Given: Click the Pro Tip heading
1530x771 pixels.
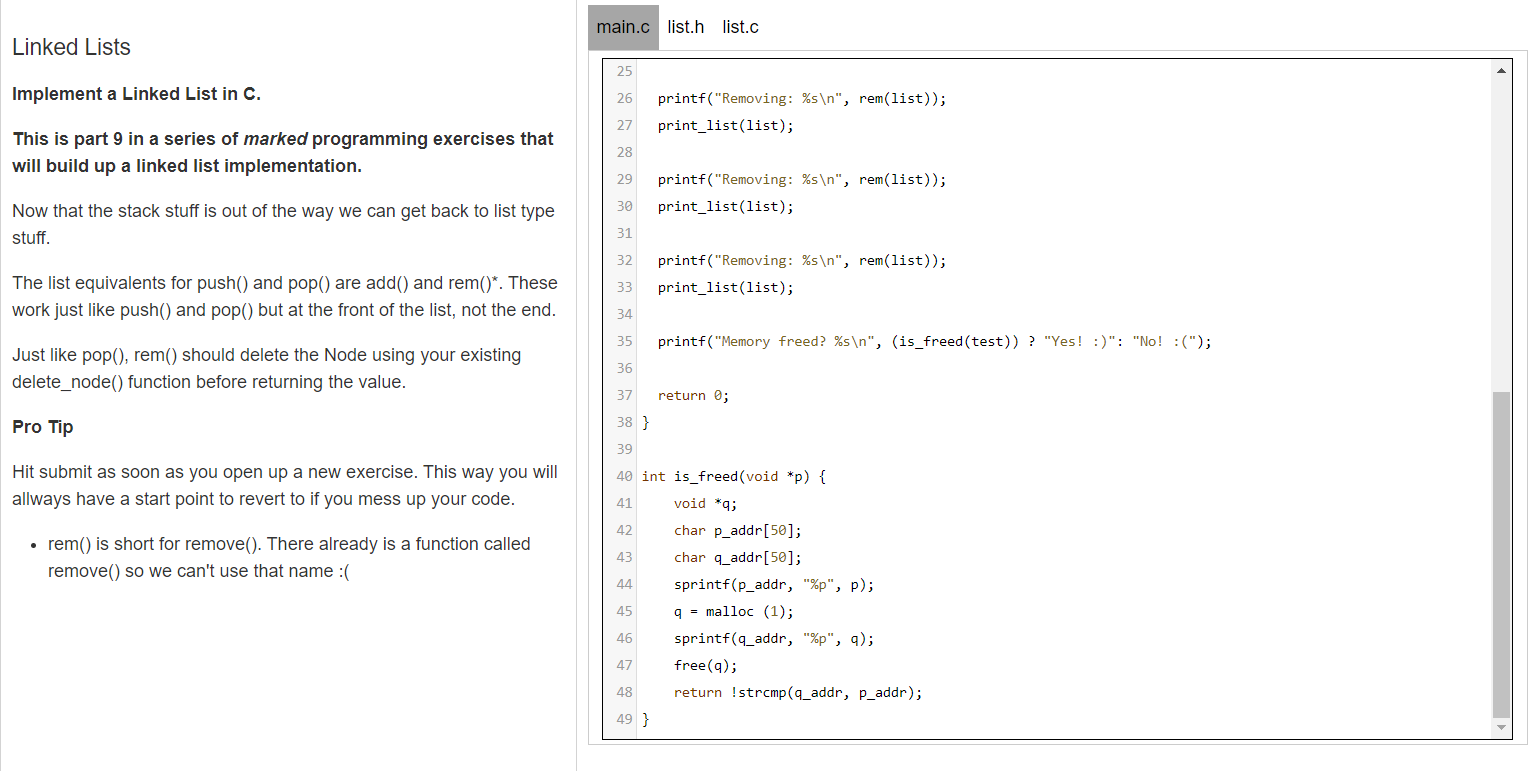Looking at the screenshot, I should point(43,426).
